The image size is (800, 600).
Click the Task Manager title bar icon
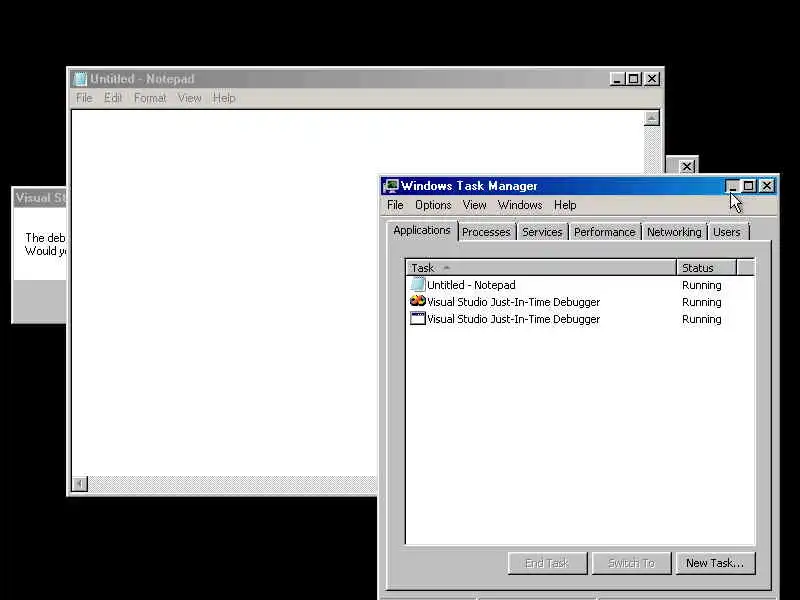click(391, 186)
